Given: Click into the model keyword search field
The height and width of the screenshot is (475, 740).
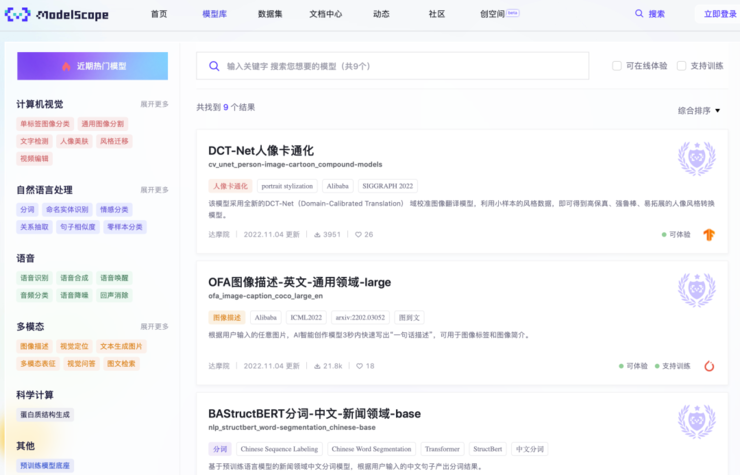Looking at the screenshot, I should (393, 66).
